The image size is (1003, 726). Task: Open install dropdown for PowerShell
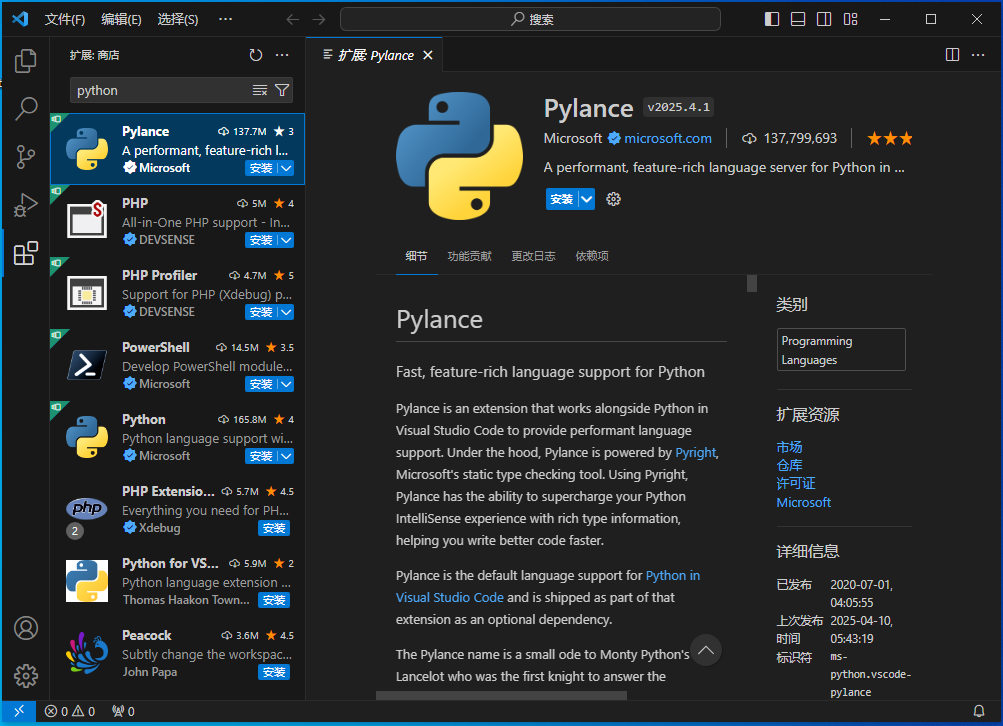(286, 384)
